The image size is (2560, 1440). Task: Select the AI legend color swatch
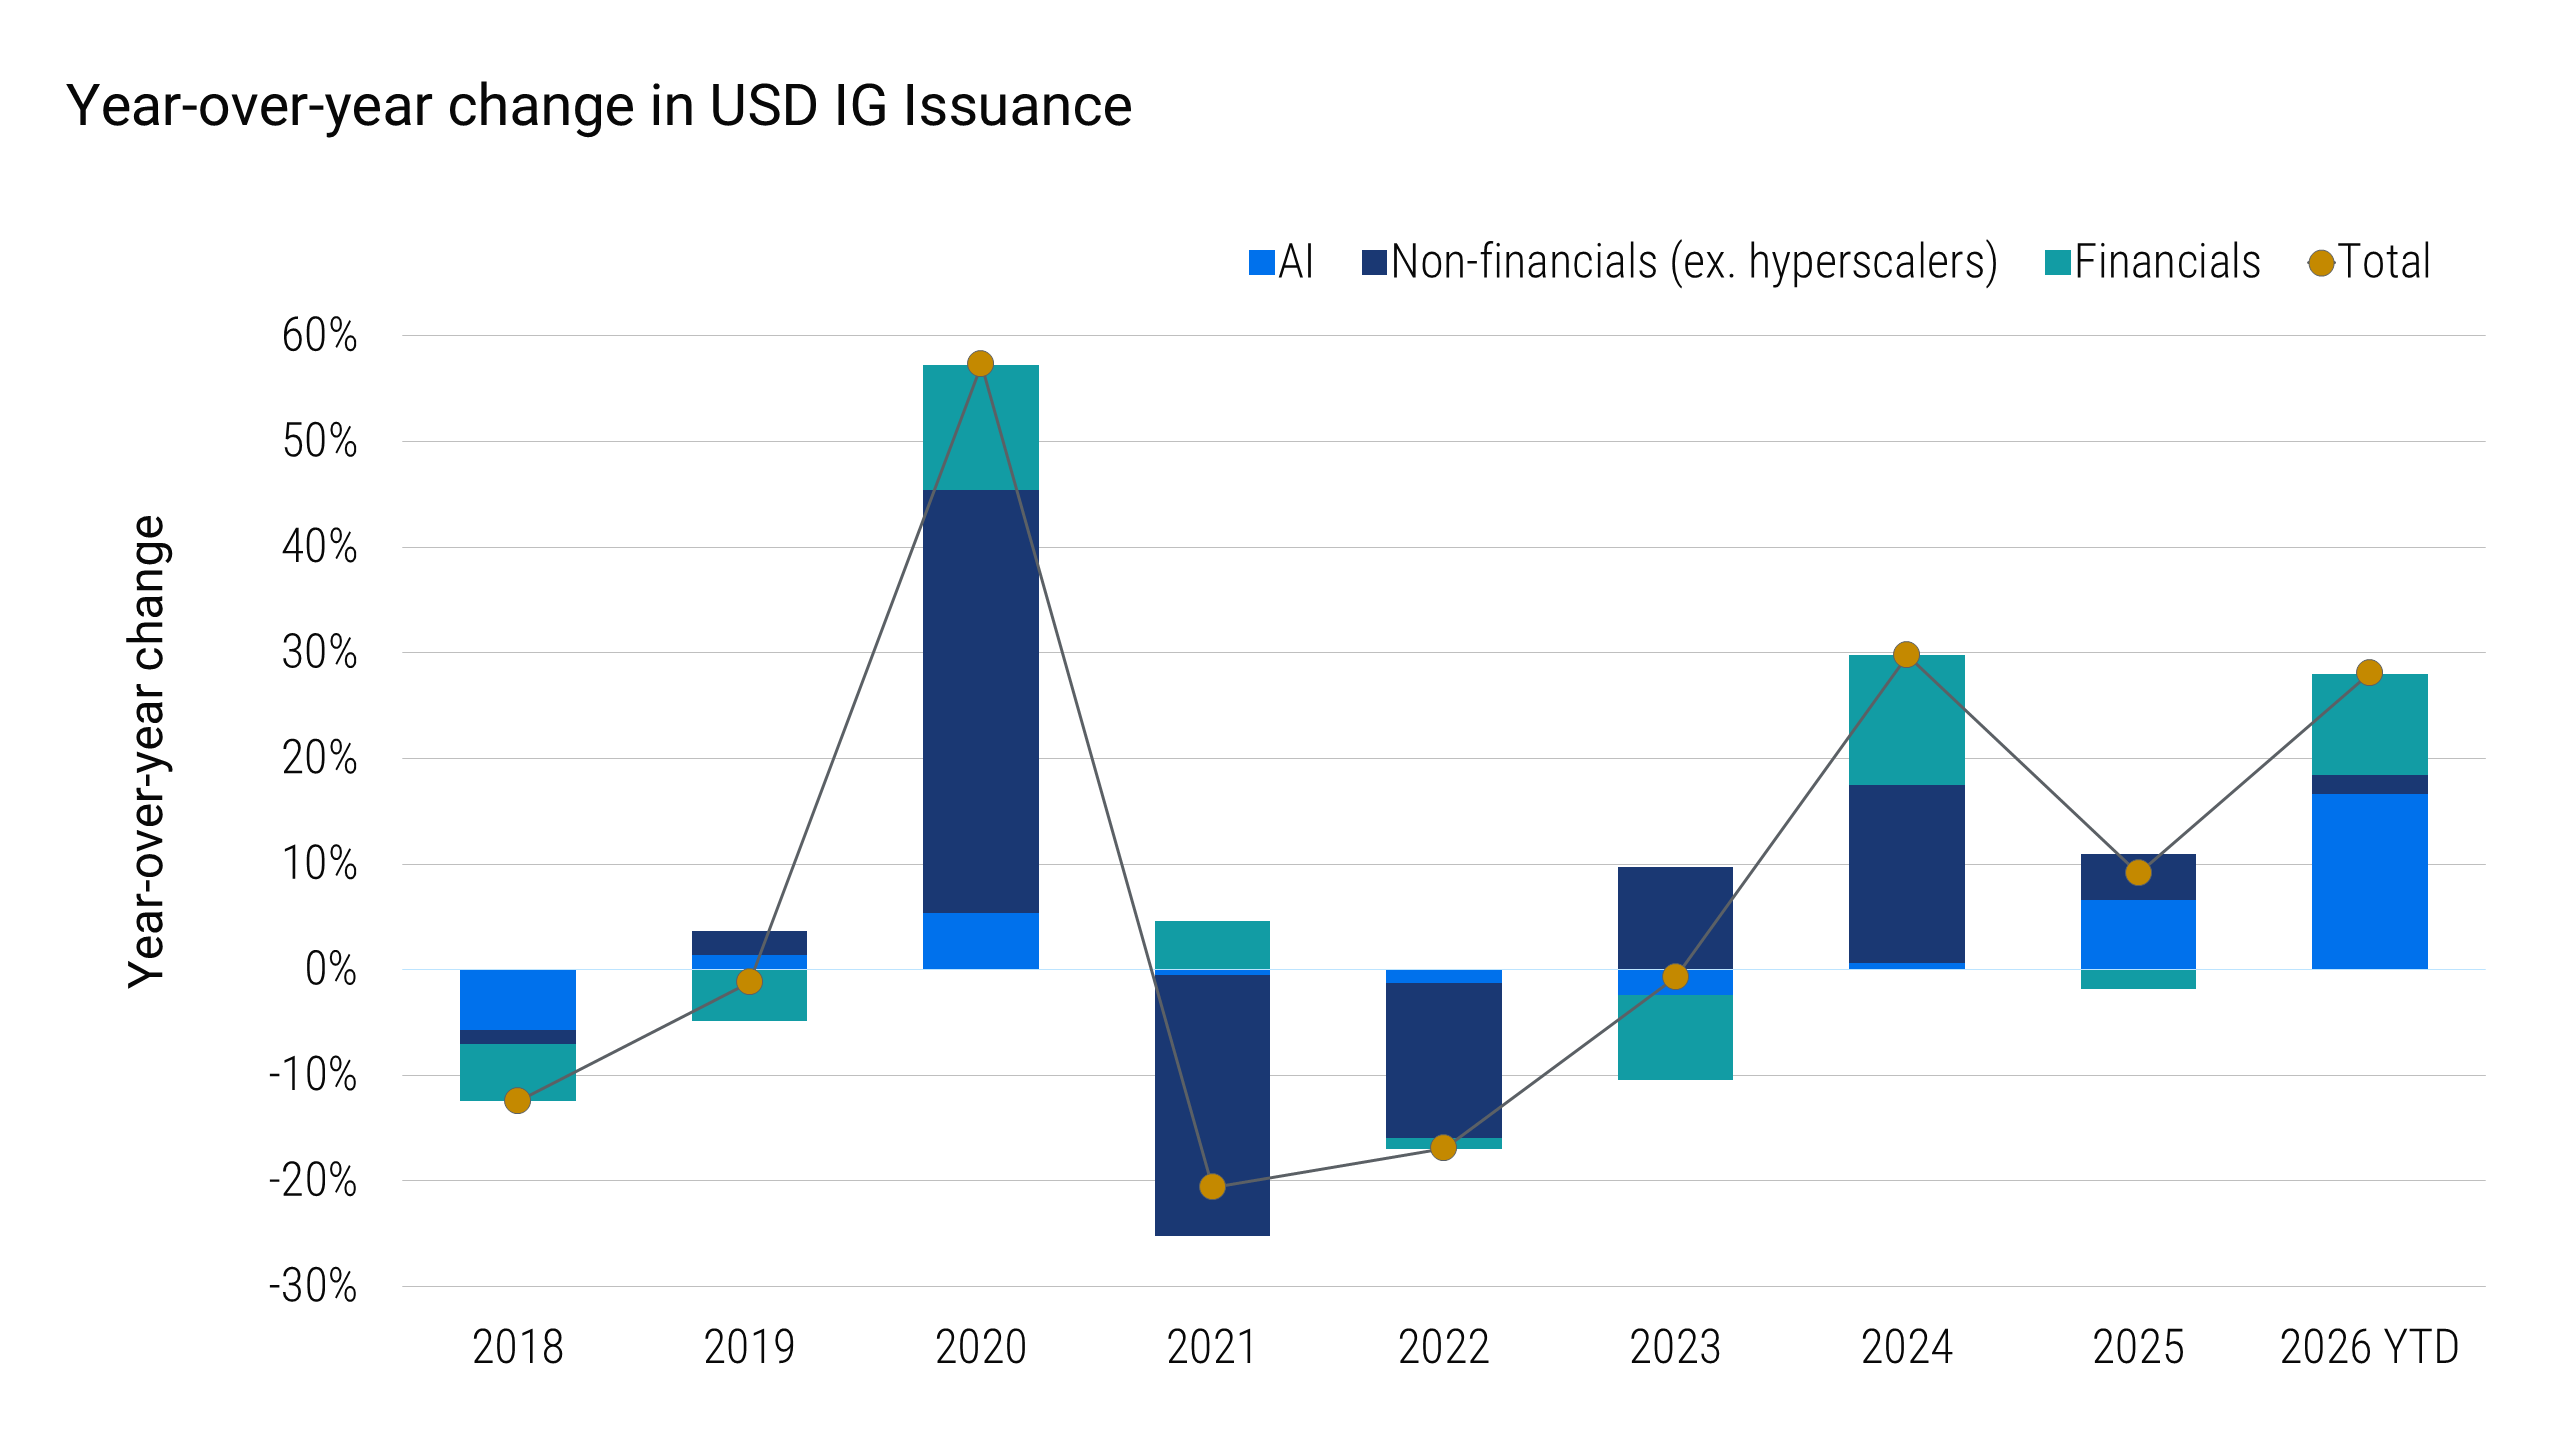point(1261,262)
